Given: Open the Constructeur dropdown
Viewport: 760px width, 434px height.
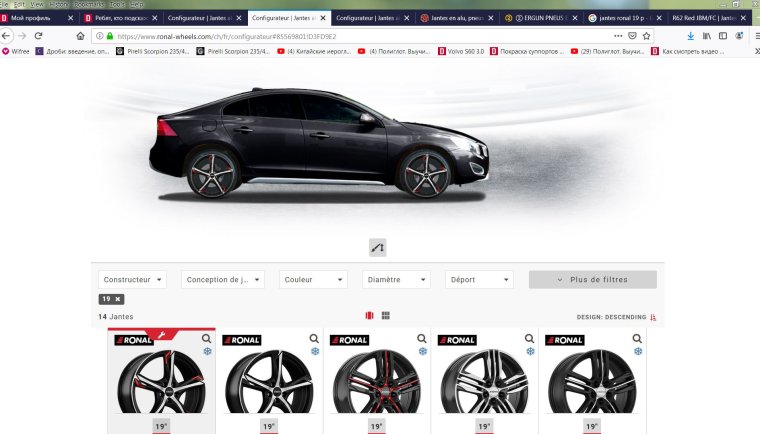Looking at the screenshot, I should coord(133,280).
